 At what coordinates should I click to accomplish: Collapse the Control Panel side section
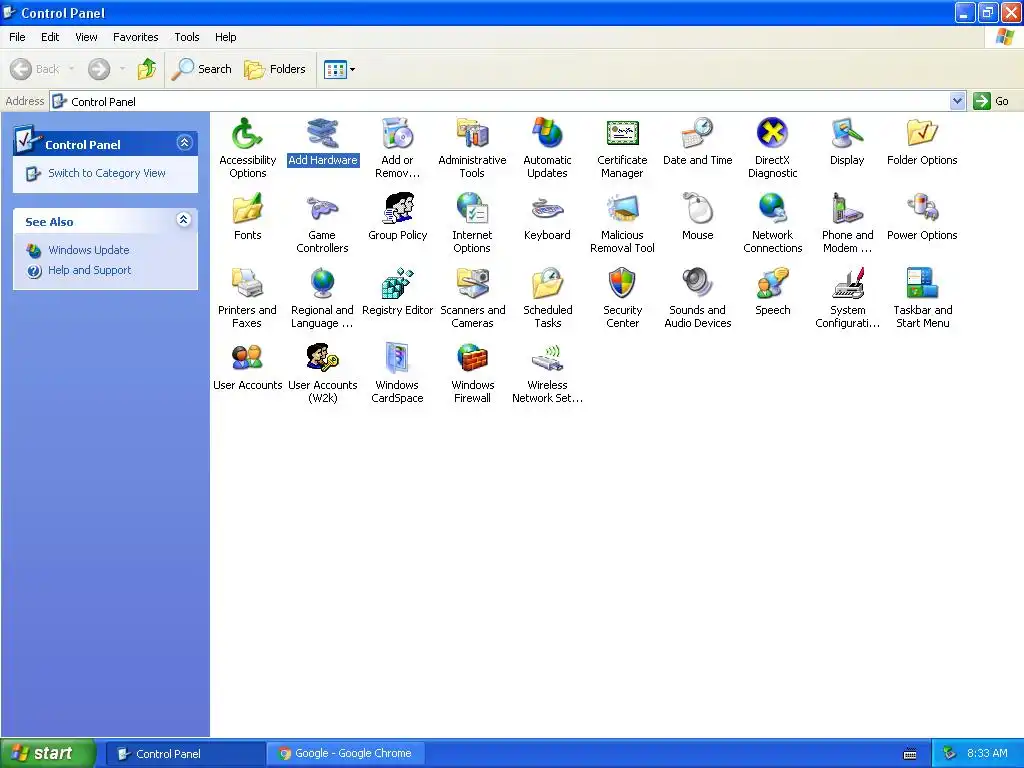pyautogui.click(x=184, y=143)
